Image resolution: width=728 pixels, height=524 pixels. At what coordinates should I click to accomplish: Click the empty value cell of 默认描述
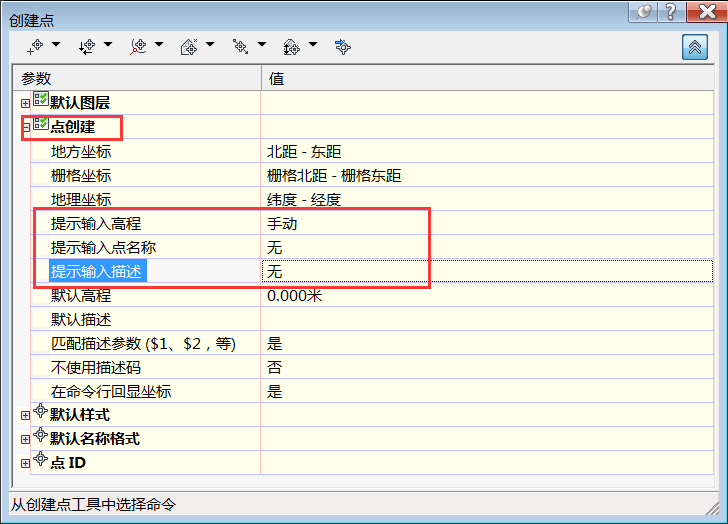[487, 319]
